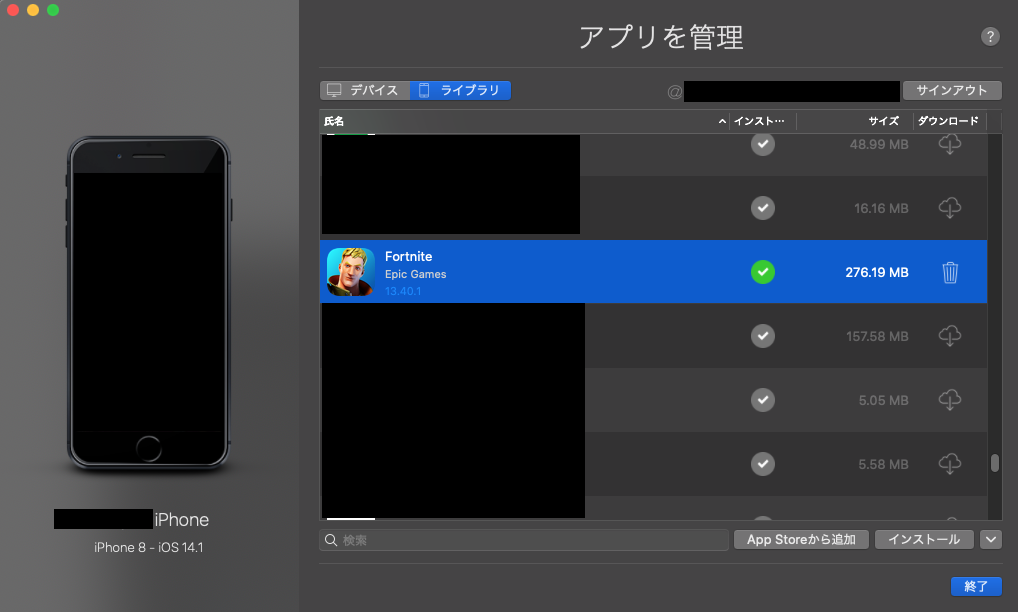Click installed checkmark in 48.99 MB row
The image size is (1018, 612).
tap(763, 144)
